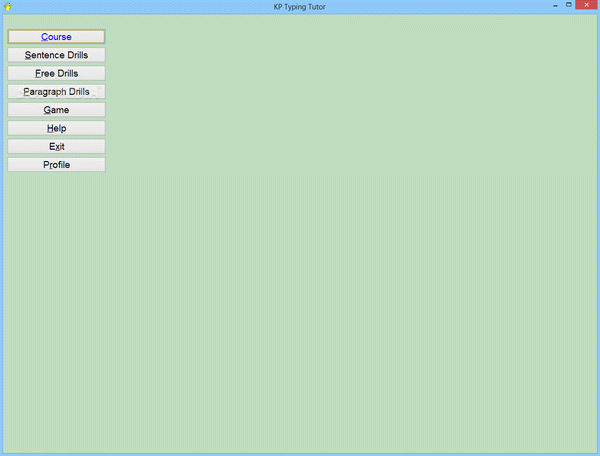Launch Paragraph Drills
Viewport: 600px width, 456px height.
click(56, 92)
